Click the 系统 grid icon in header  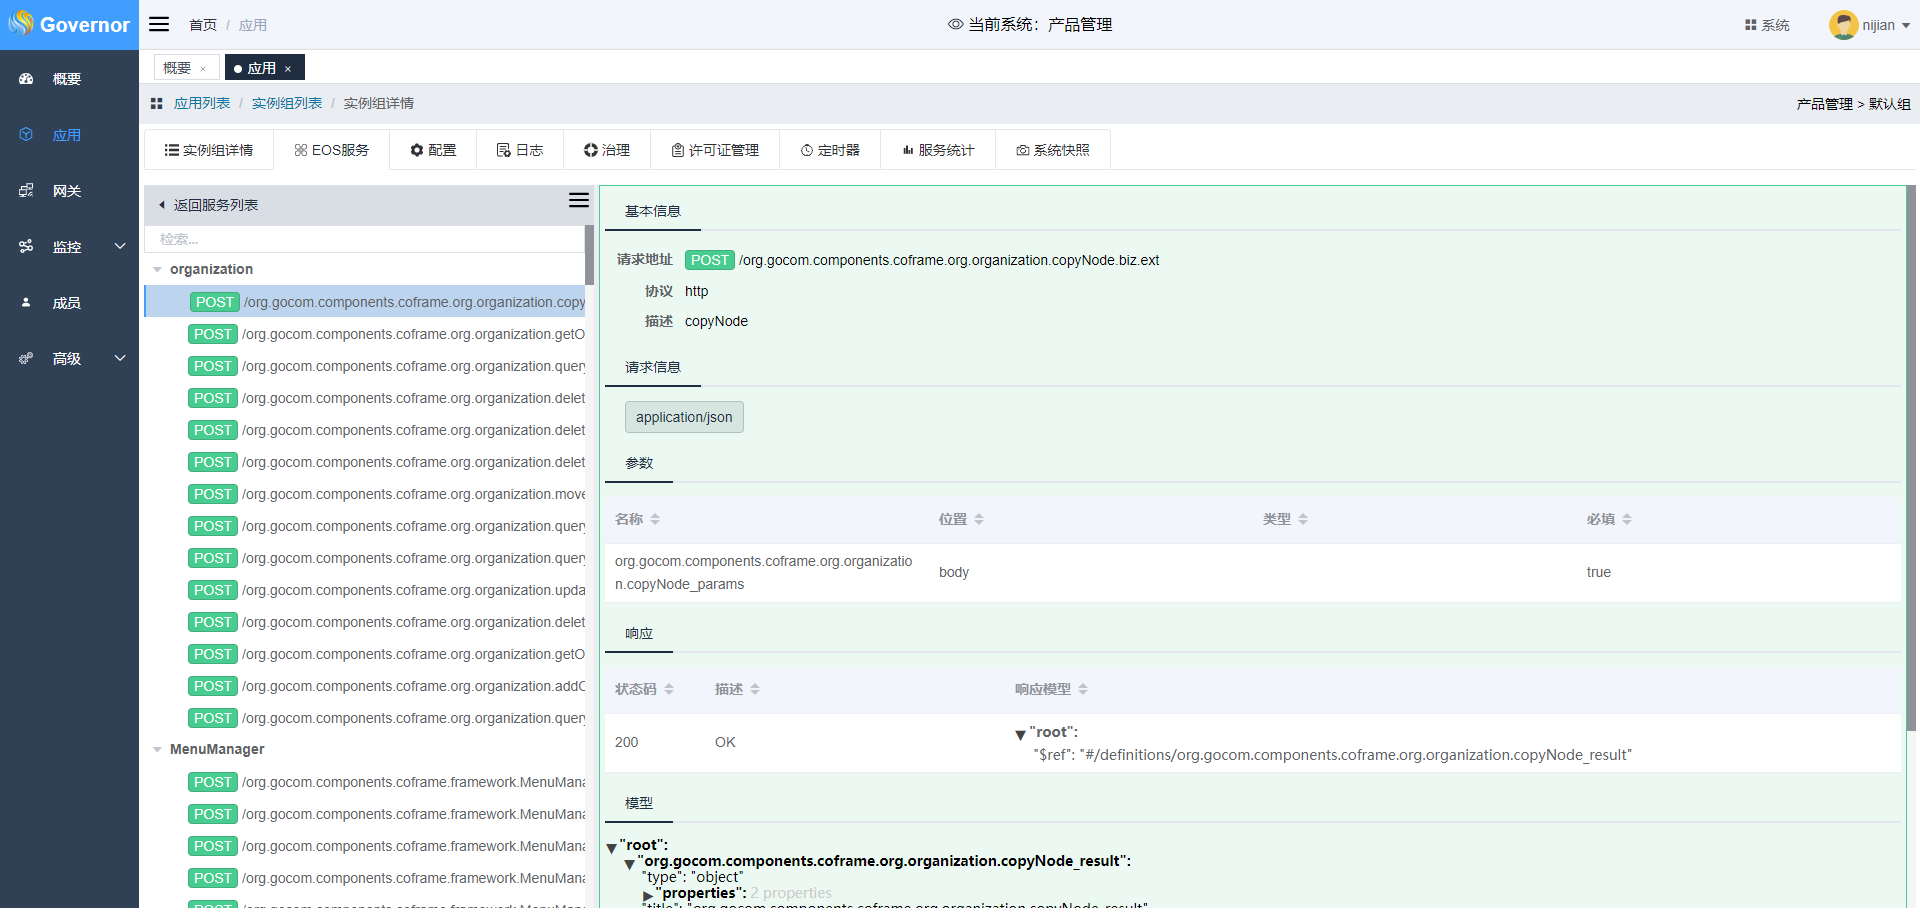(1750, 25)
